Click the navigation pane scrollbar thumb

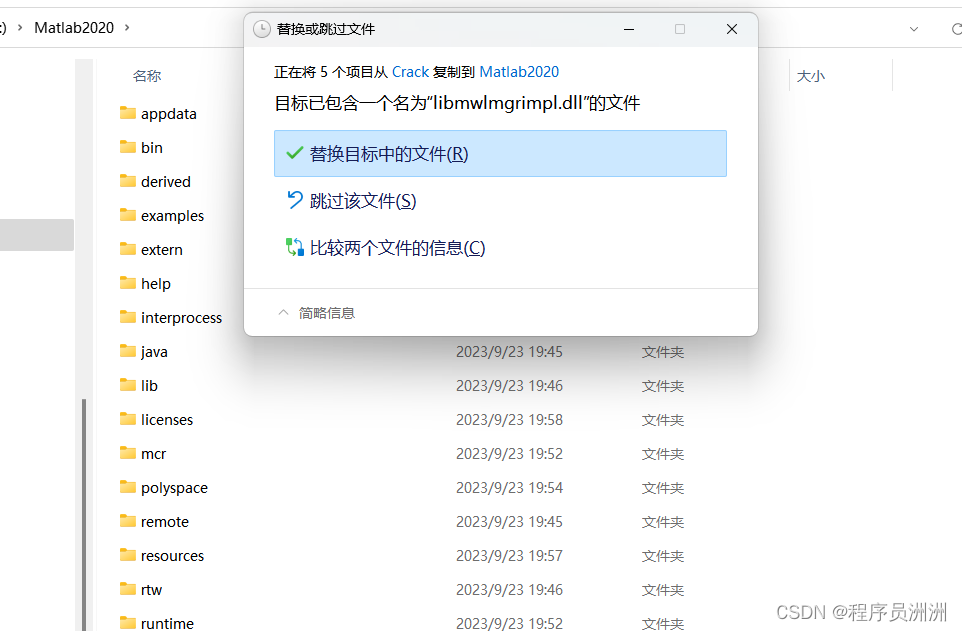[x=83, y=514]
